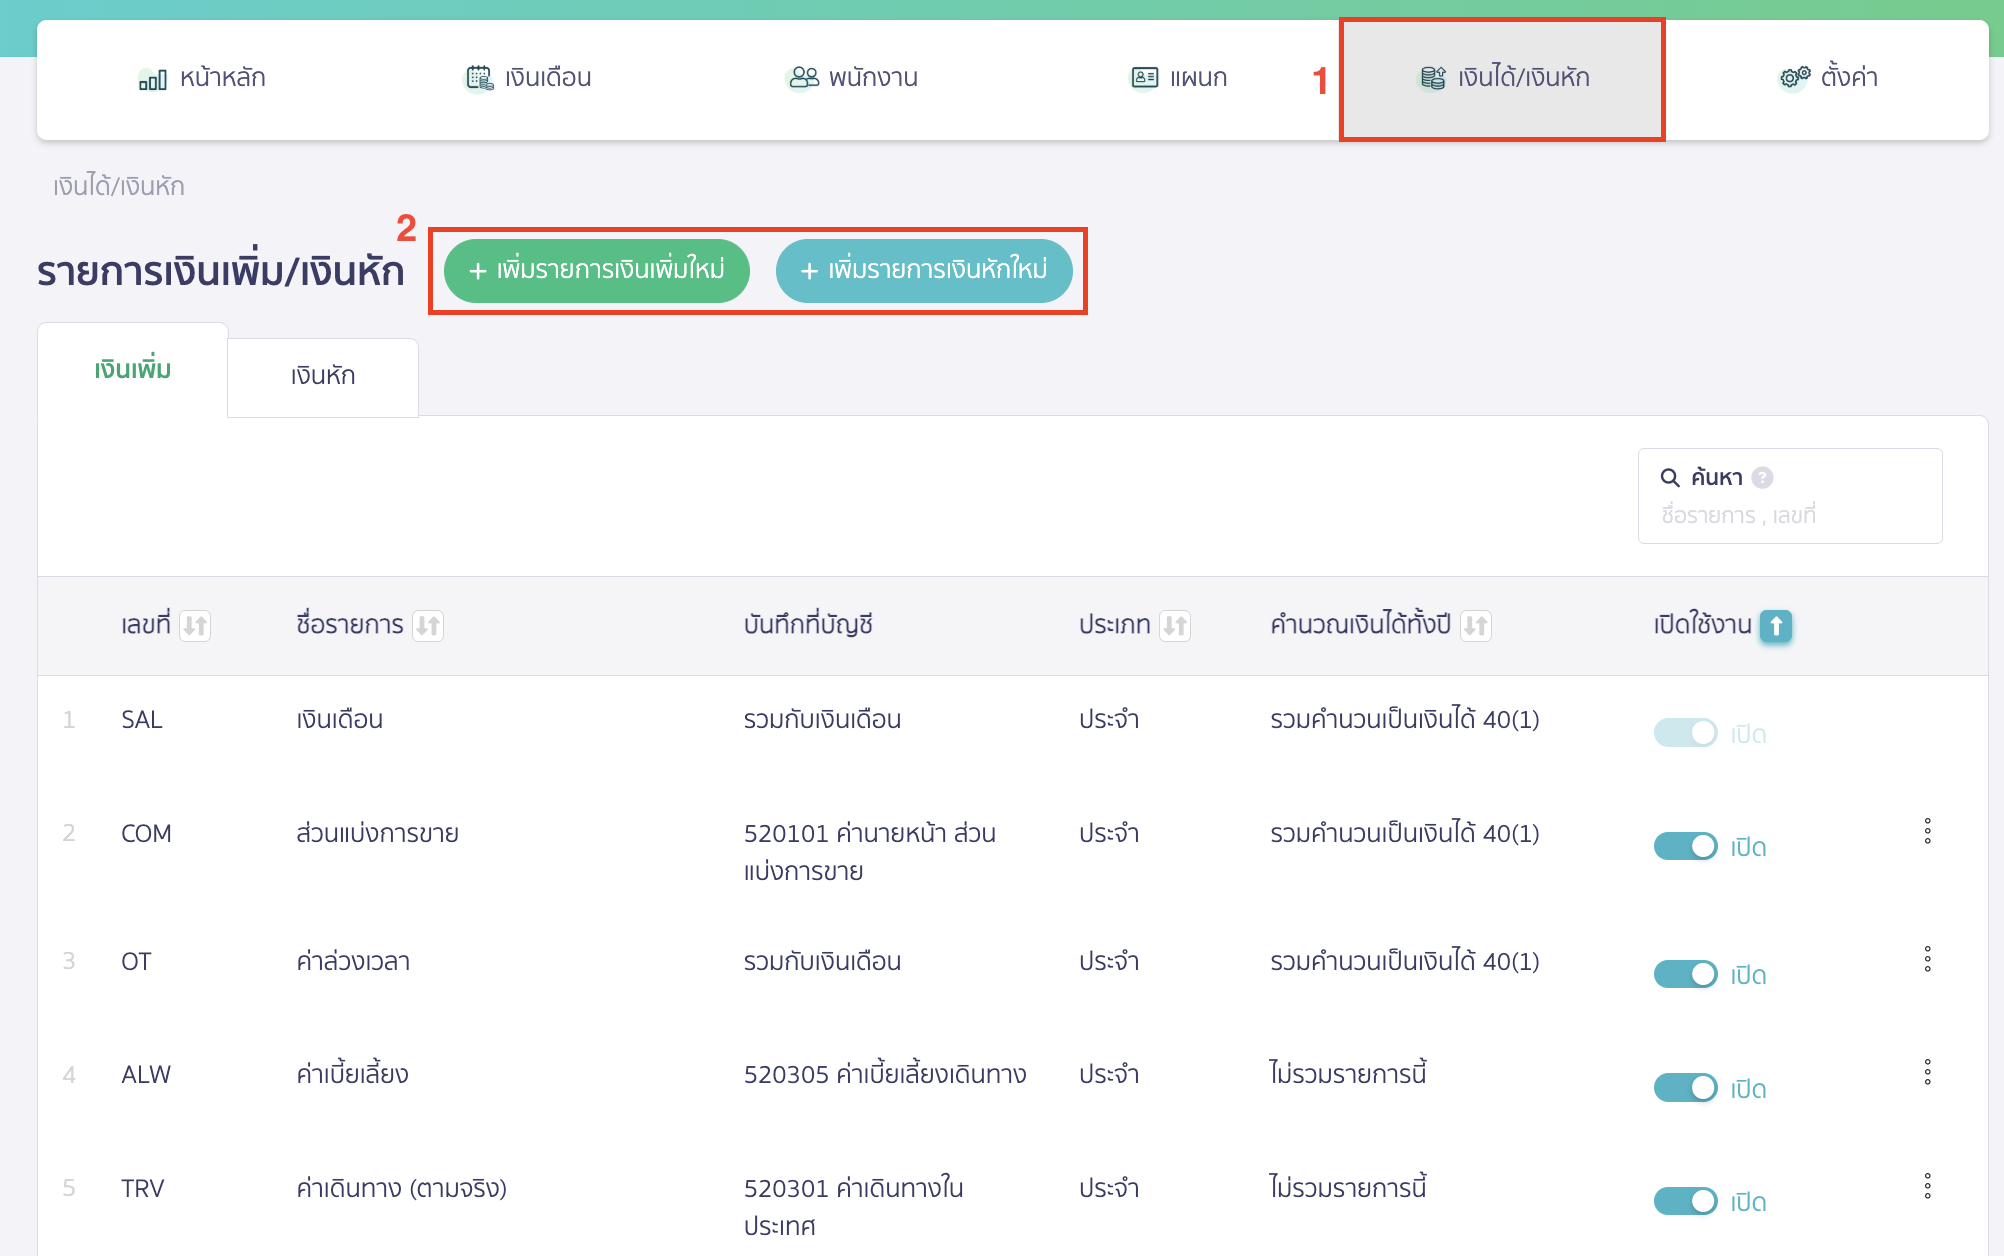Viewport: 2004px width, 1256px height.
Task: Click เพิ่มรายการเงินหักใหม่ button
Action: [923, 270]
